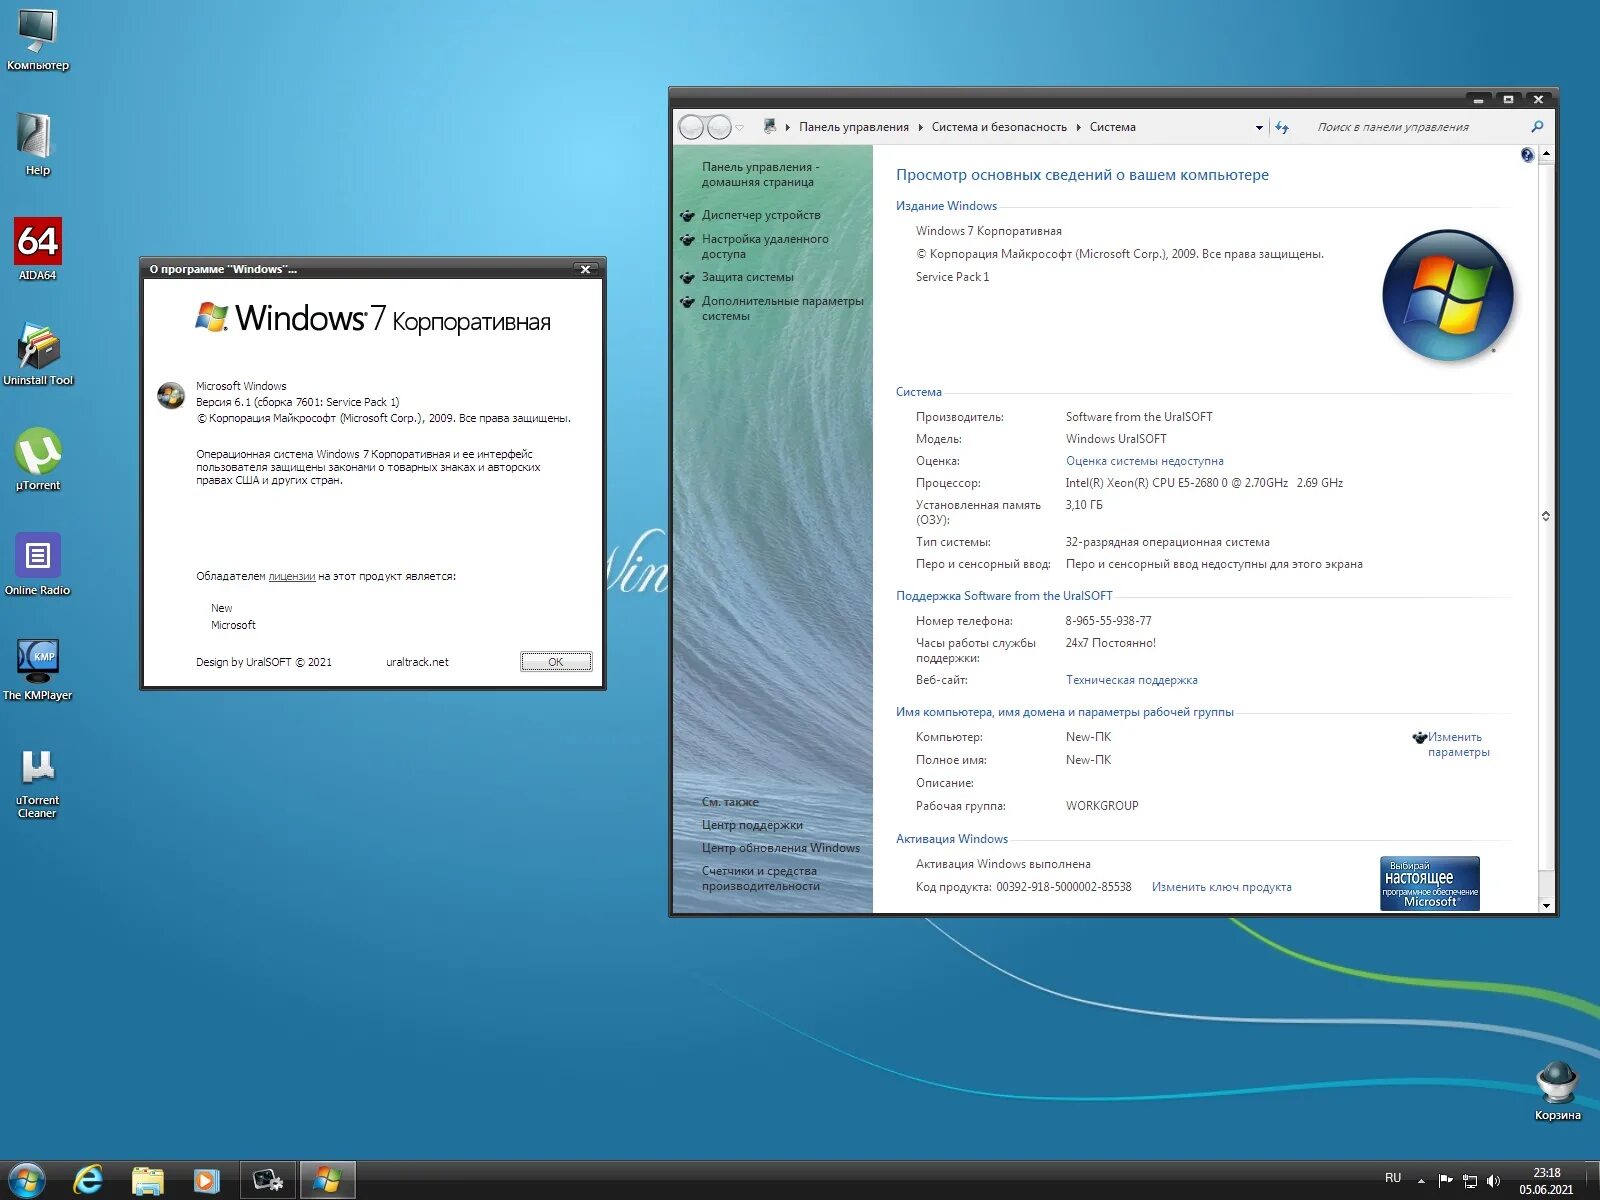Open the address bar history dropdown
The width and height of the screenshot is (1600, 1200).
click(1259, 128)
